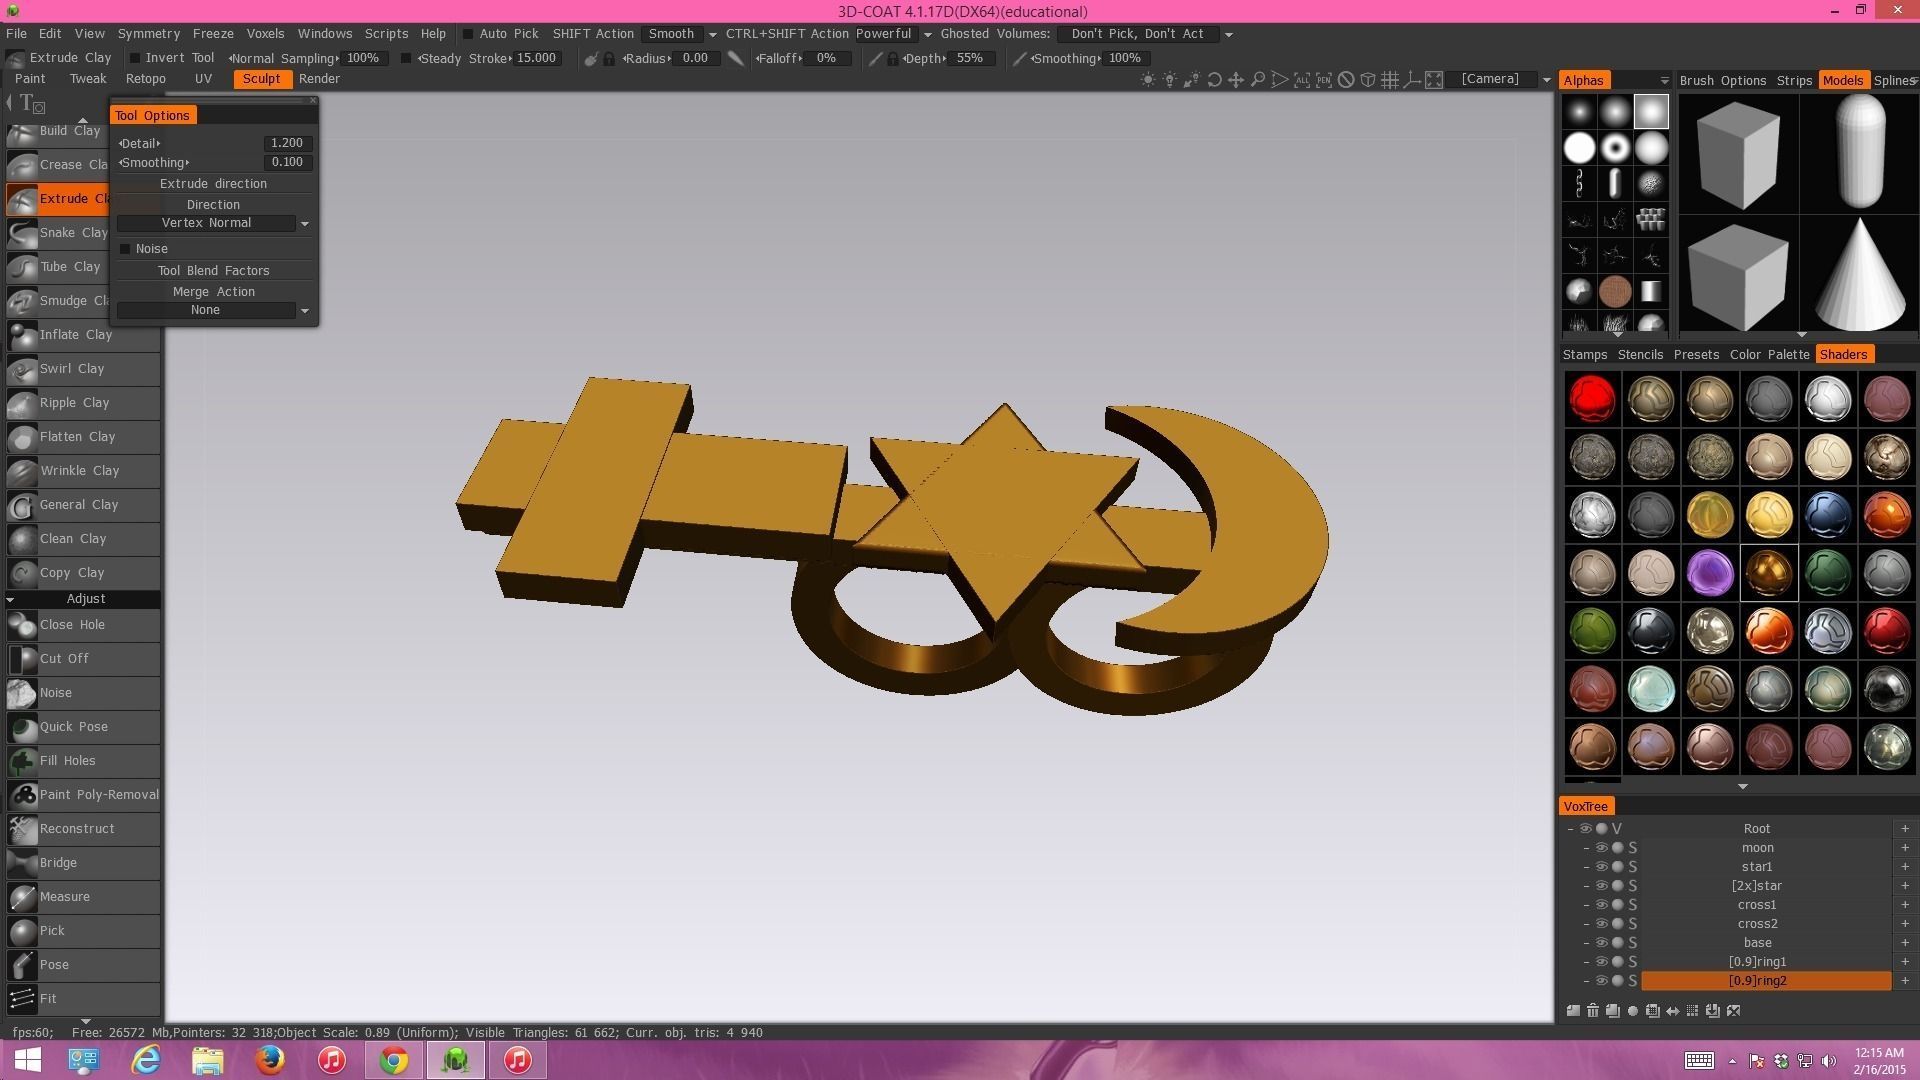
Task: Collapse the Root node in VoxTree
Action: [x=1570, y=829]
